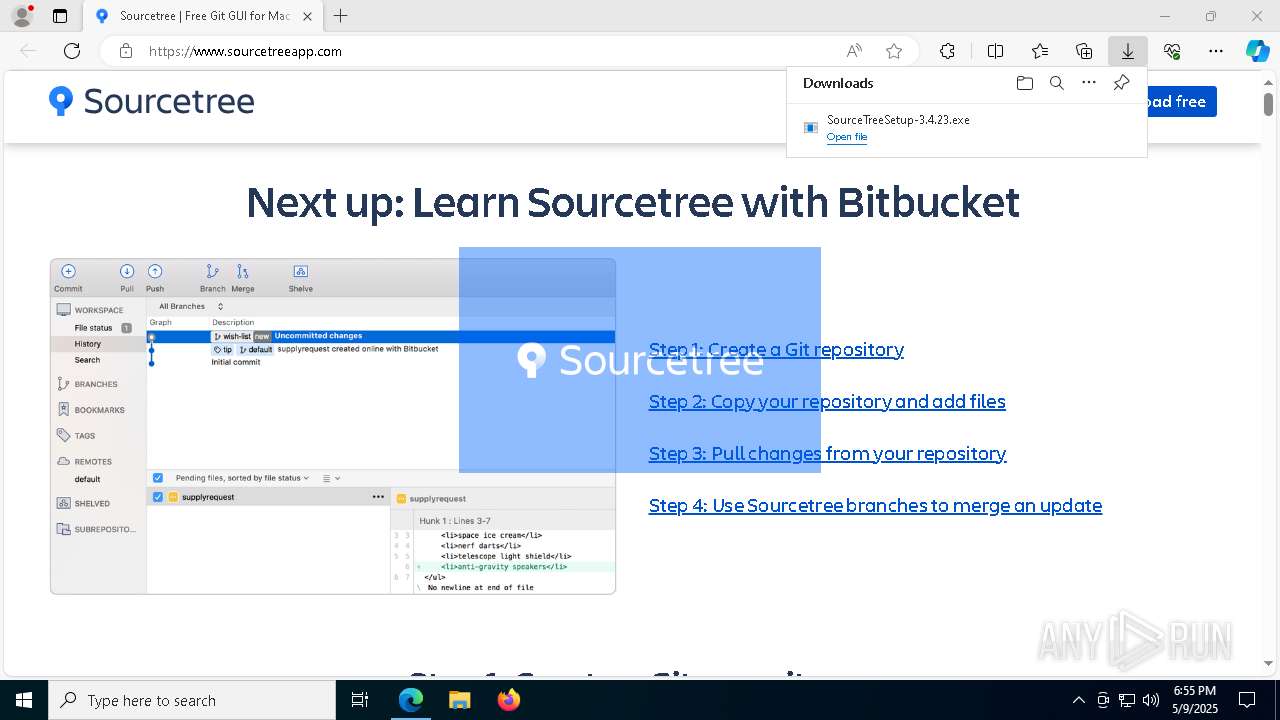
Task: Close the Sourcetree browser tab
Action: (x=307, y=16)
